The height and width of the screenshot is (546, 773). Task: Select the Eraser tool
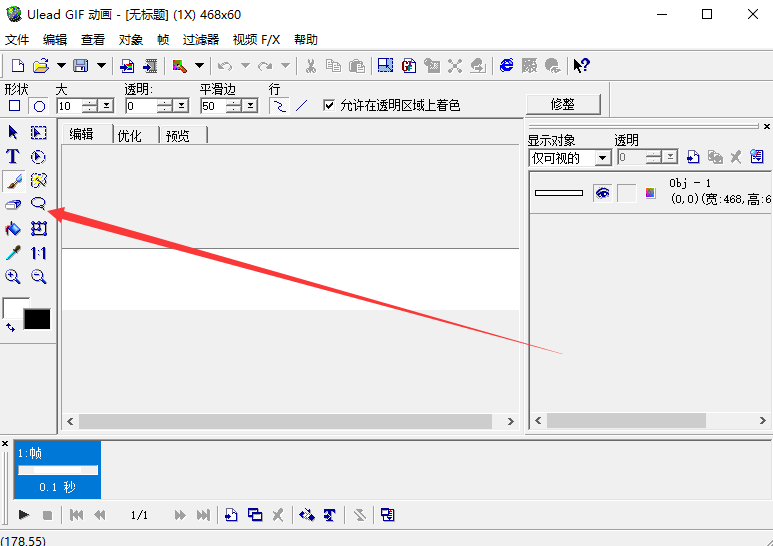[x=13, y=204]
